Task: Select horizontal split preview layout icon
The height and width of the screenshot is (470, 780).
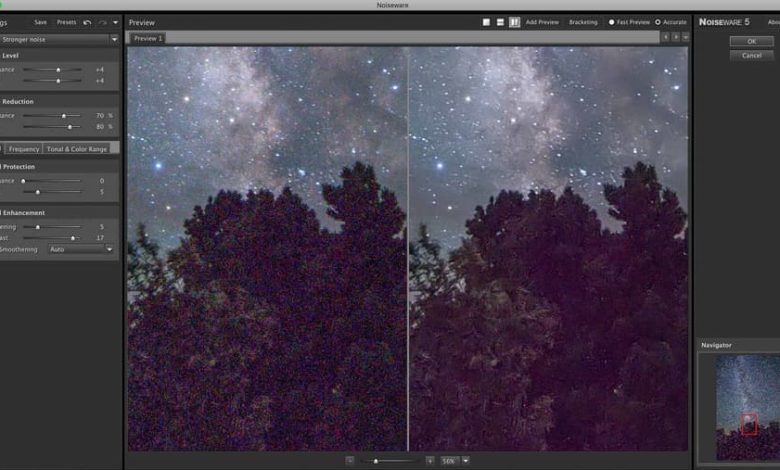Action: (500, 22)
